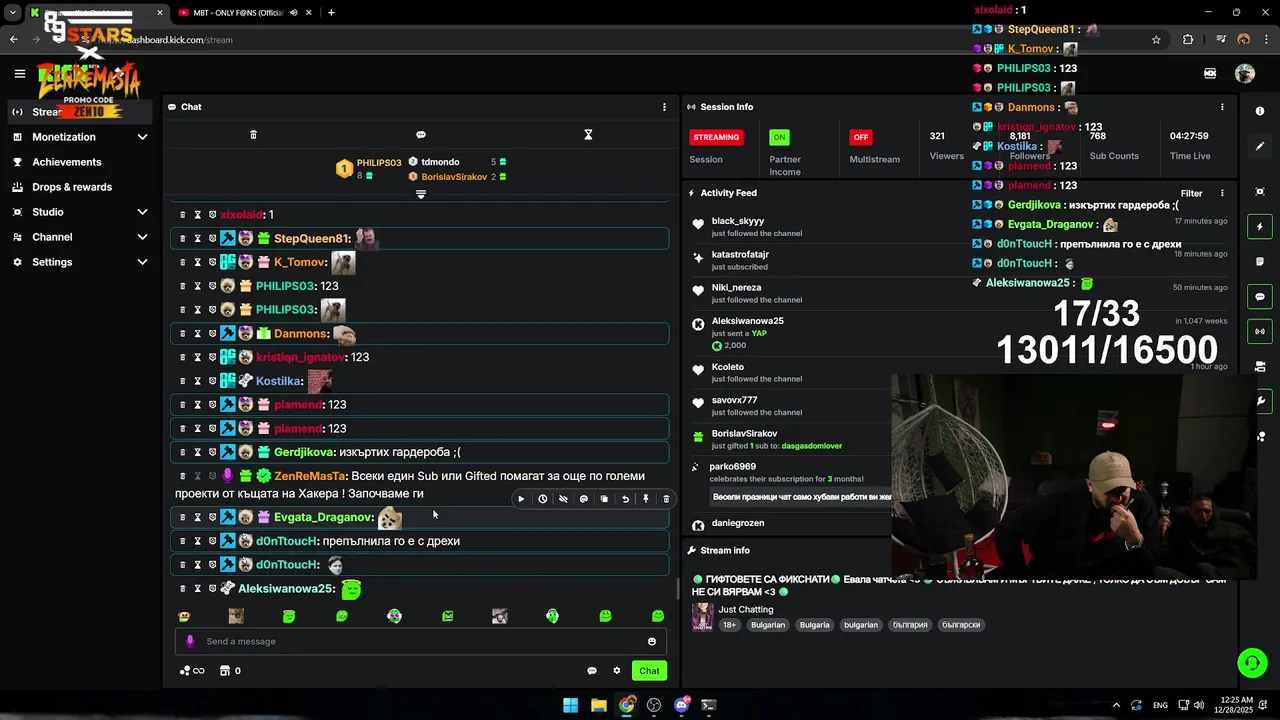Open the Windows Start menu
The image size is (1280, 720).
click(570, 705)
